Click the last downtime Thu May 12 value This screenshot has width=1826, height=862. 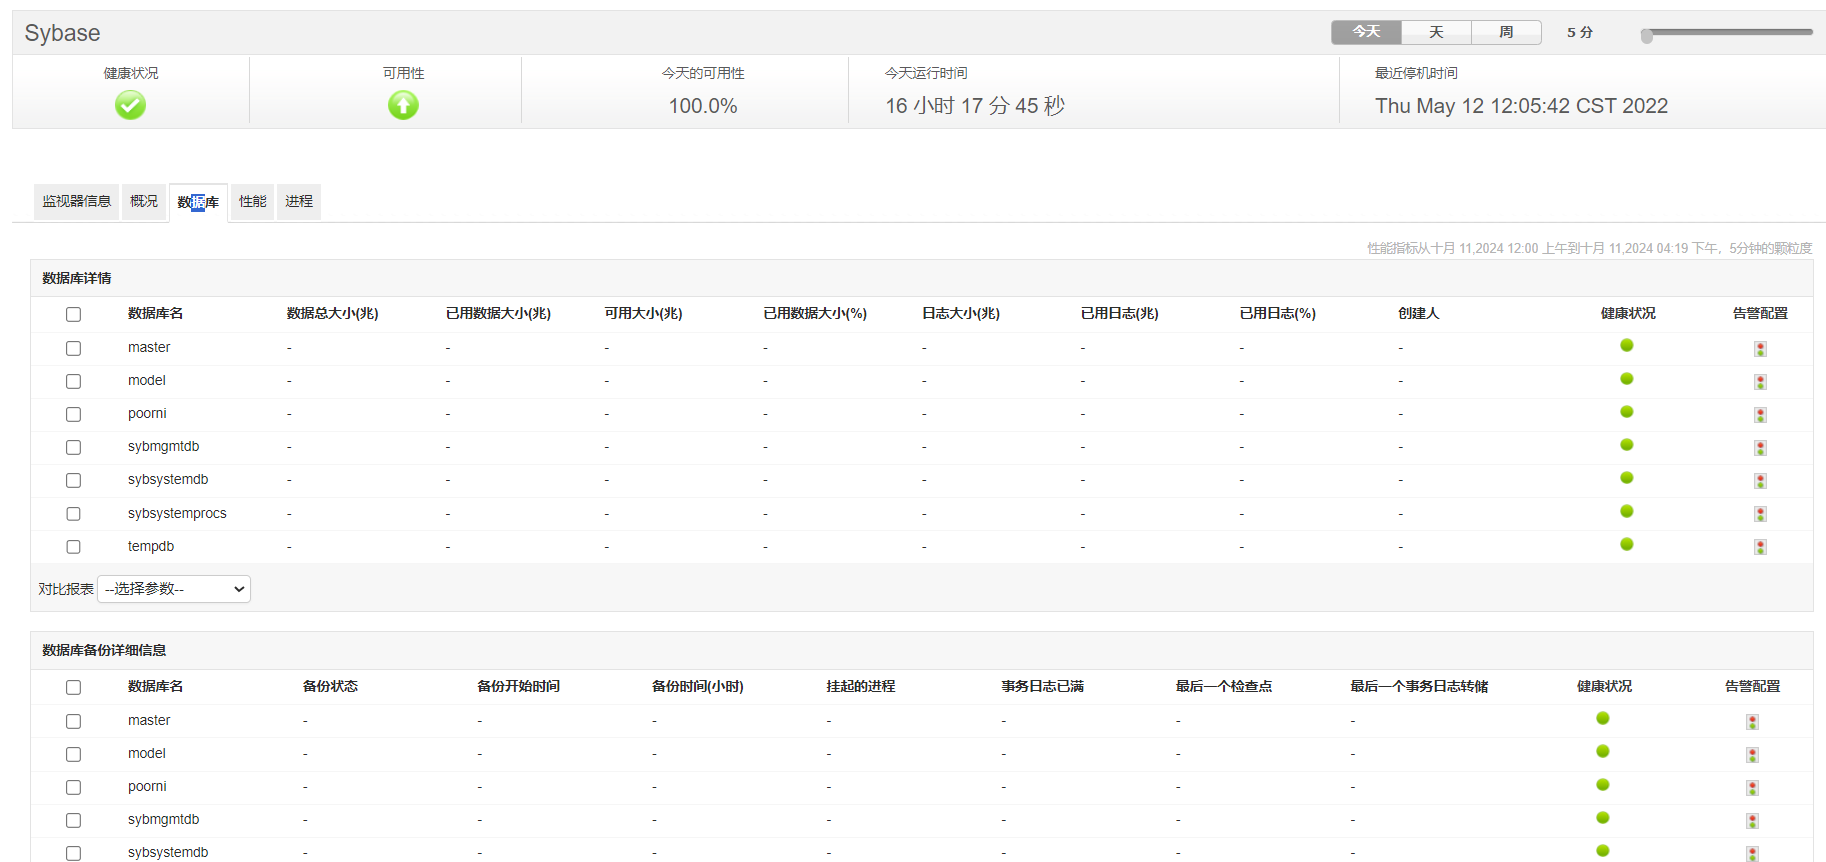(x=1521, y=106)
